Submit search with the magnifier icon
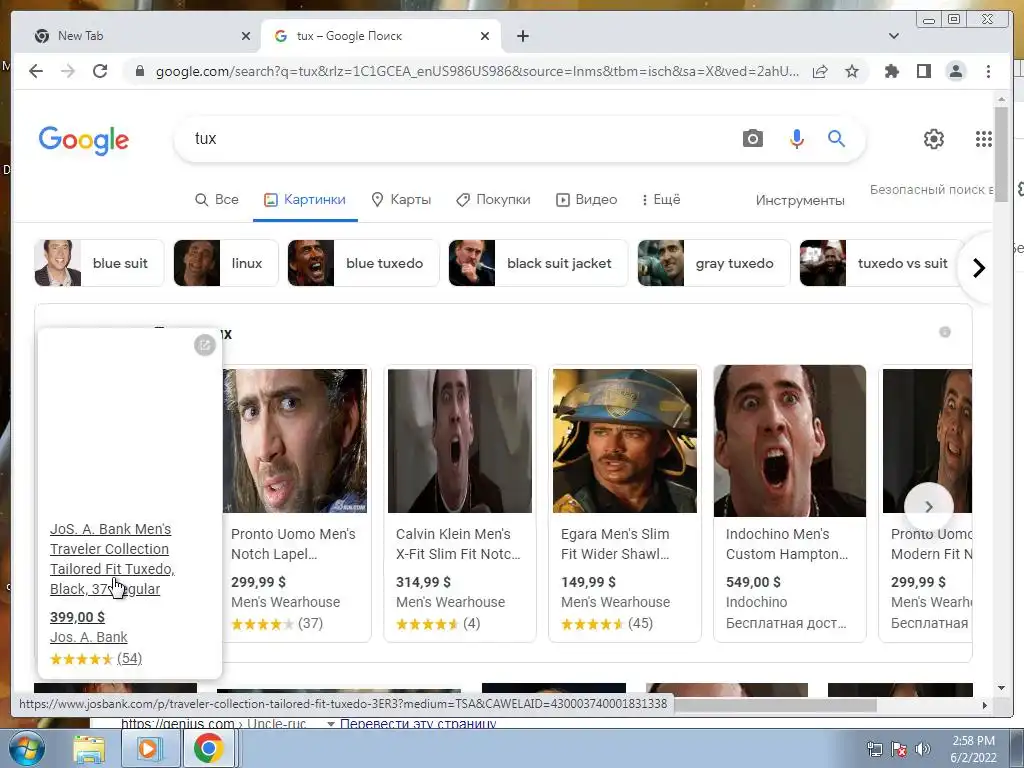Viewport: 1024px width, 768px height. [x=837, y=138]
